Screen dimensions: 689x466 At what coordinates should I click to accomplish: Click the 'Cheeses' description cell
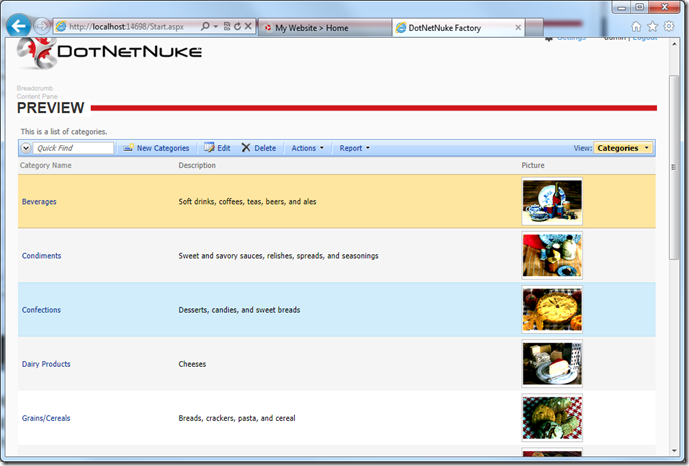[x=192, y=364]
